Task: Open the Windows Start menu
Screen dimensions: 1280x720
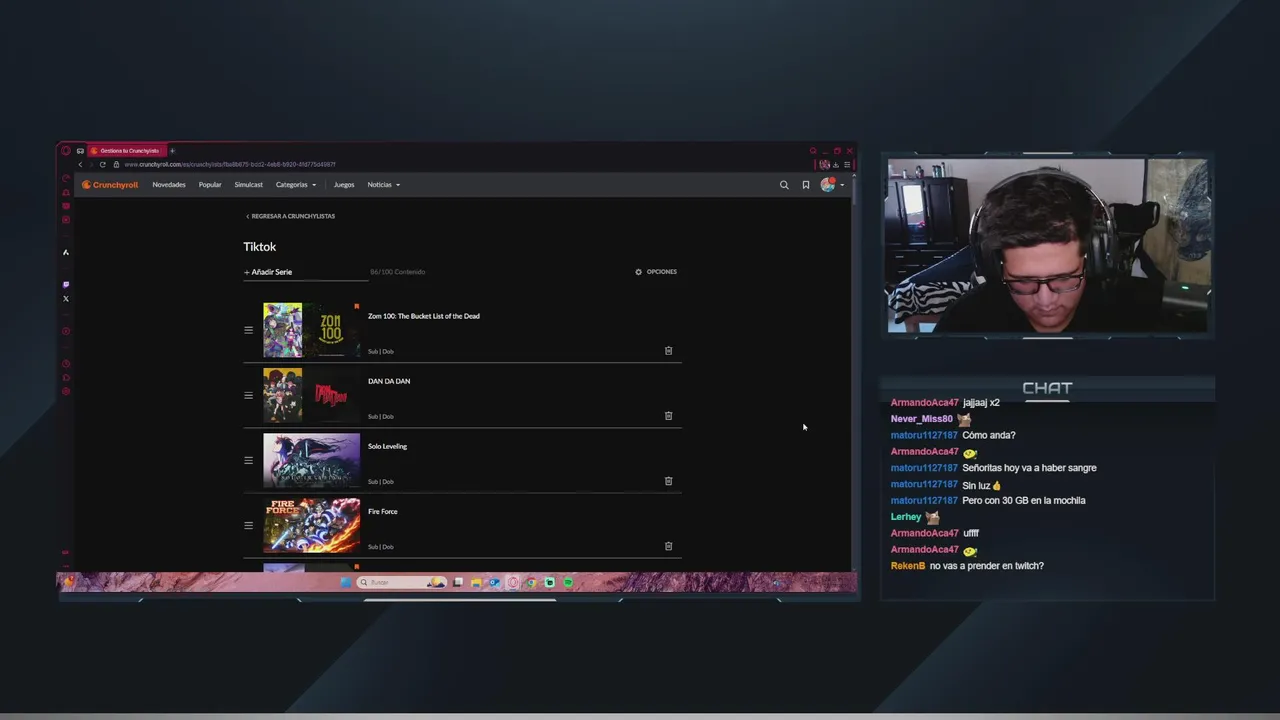Action: (x=346, y=582)
